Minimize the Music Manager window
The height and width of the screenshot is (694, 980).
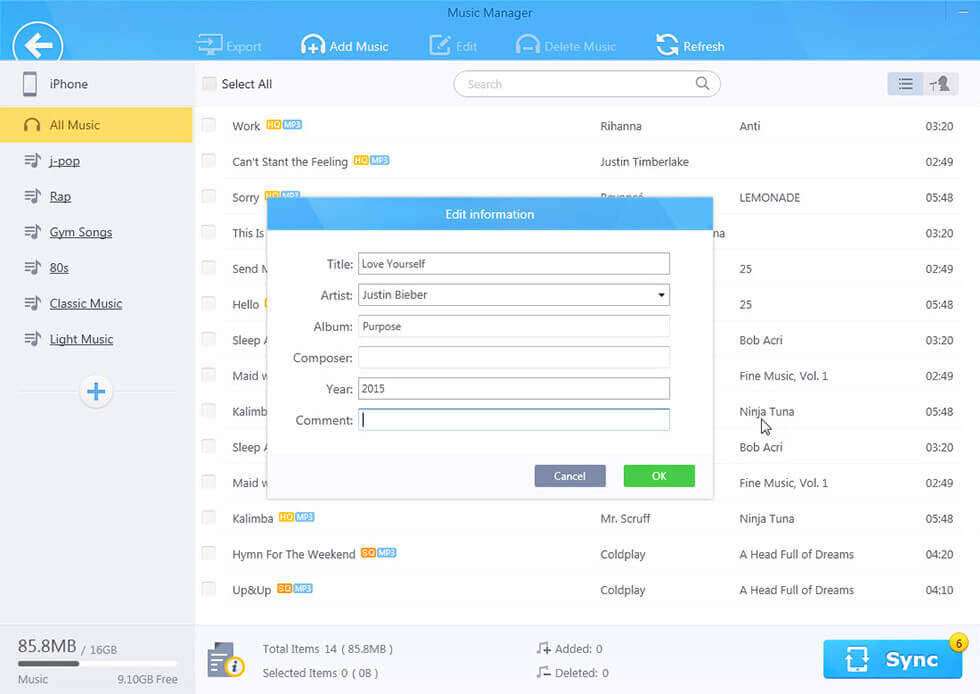tap(963, 12)
